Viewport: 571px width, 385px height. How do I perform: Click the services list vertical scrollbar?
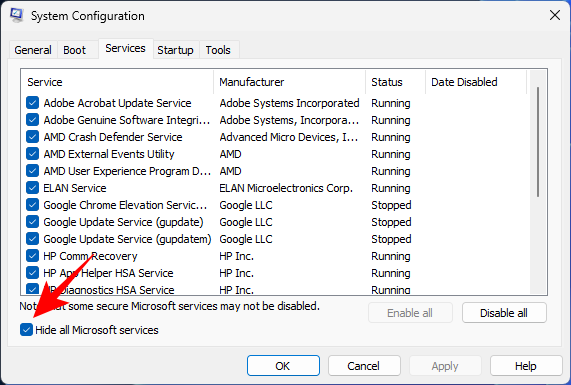tap(538, 142)
